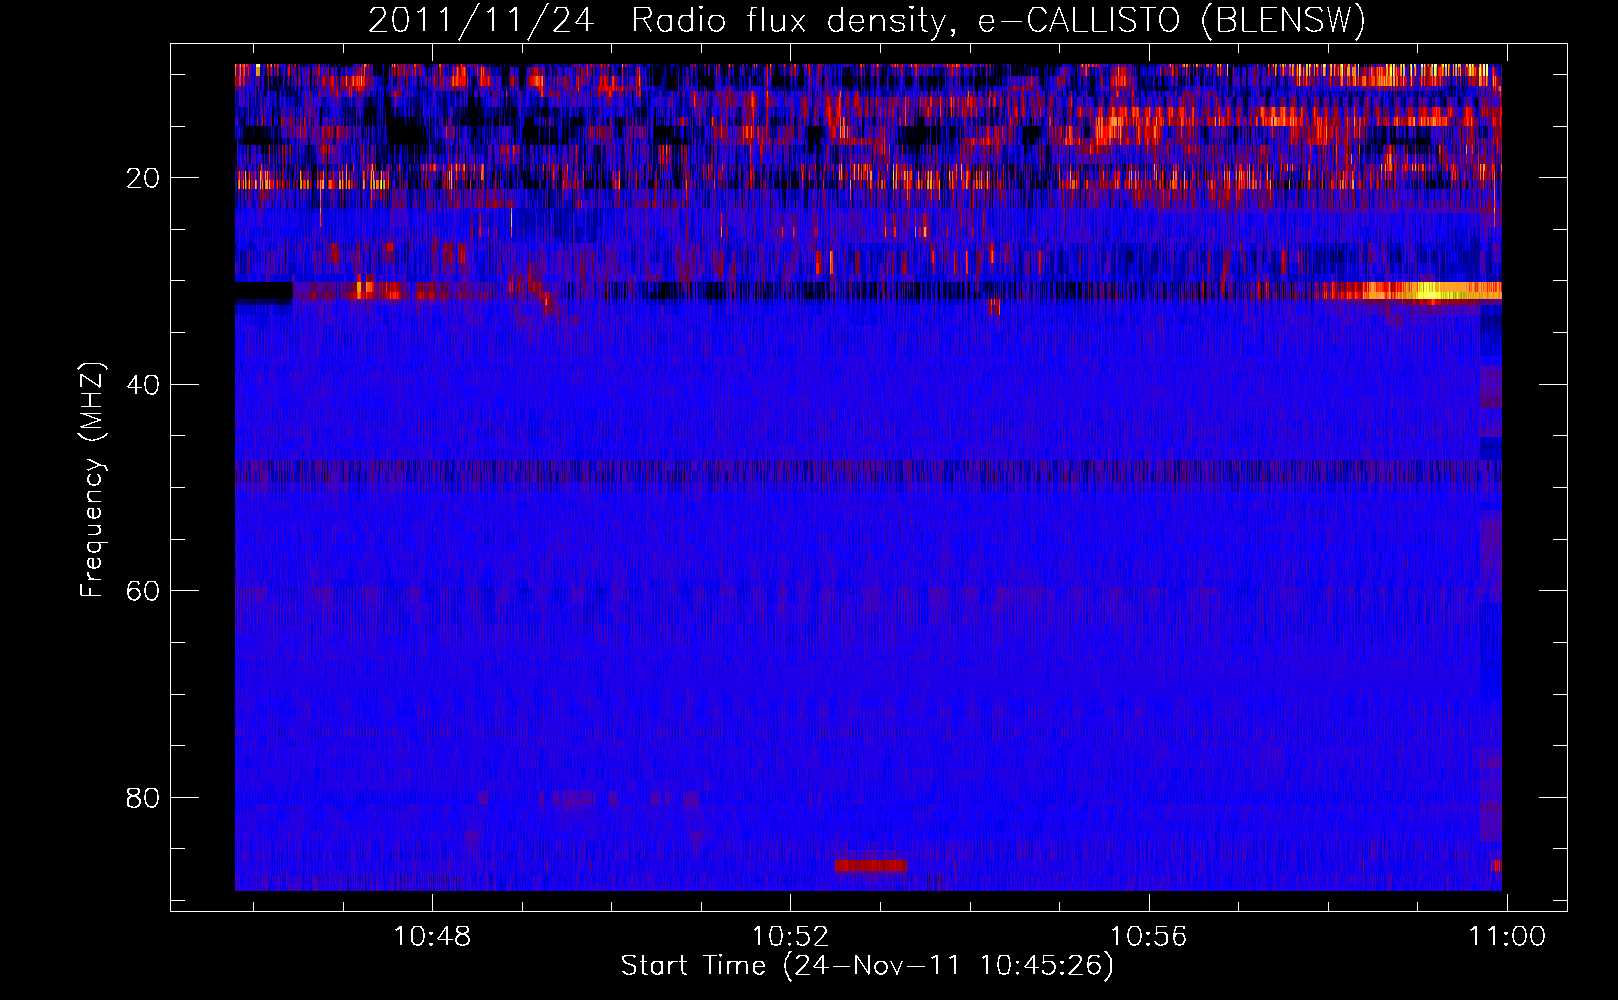Click the 10:56 time axis label
Screen dimensions: 1618x1000
(x=1149, y=937)
